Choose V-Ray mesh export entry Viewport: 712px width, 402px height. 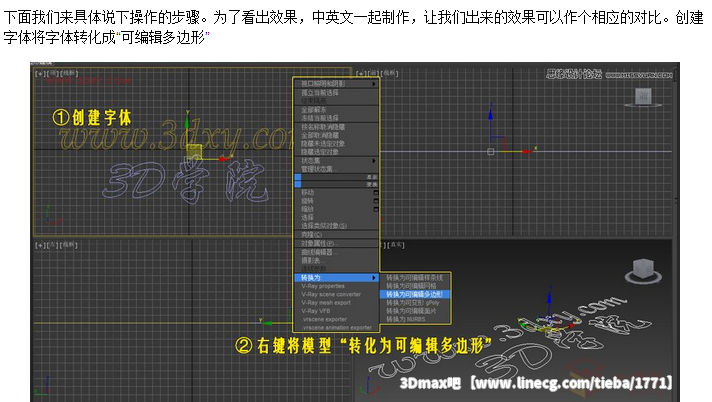click(x=336, y=303)
